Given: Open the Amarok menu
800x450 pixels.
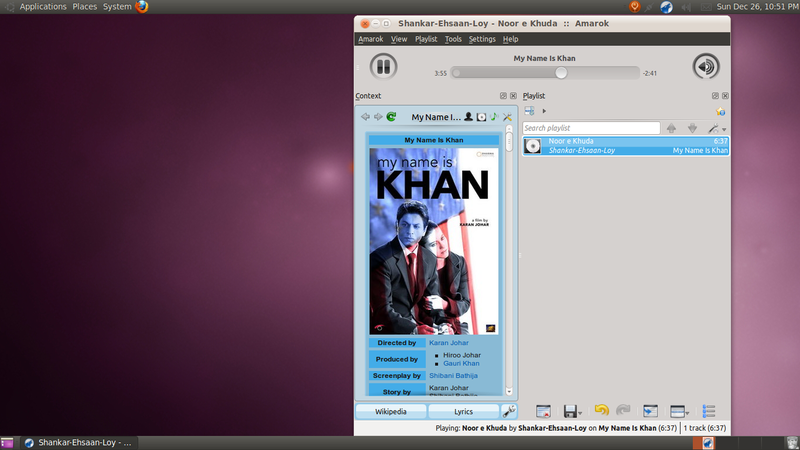Looking at the screenshot, I should click(370, 39).
